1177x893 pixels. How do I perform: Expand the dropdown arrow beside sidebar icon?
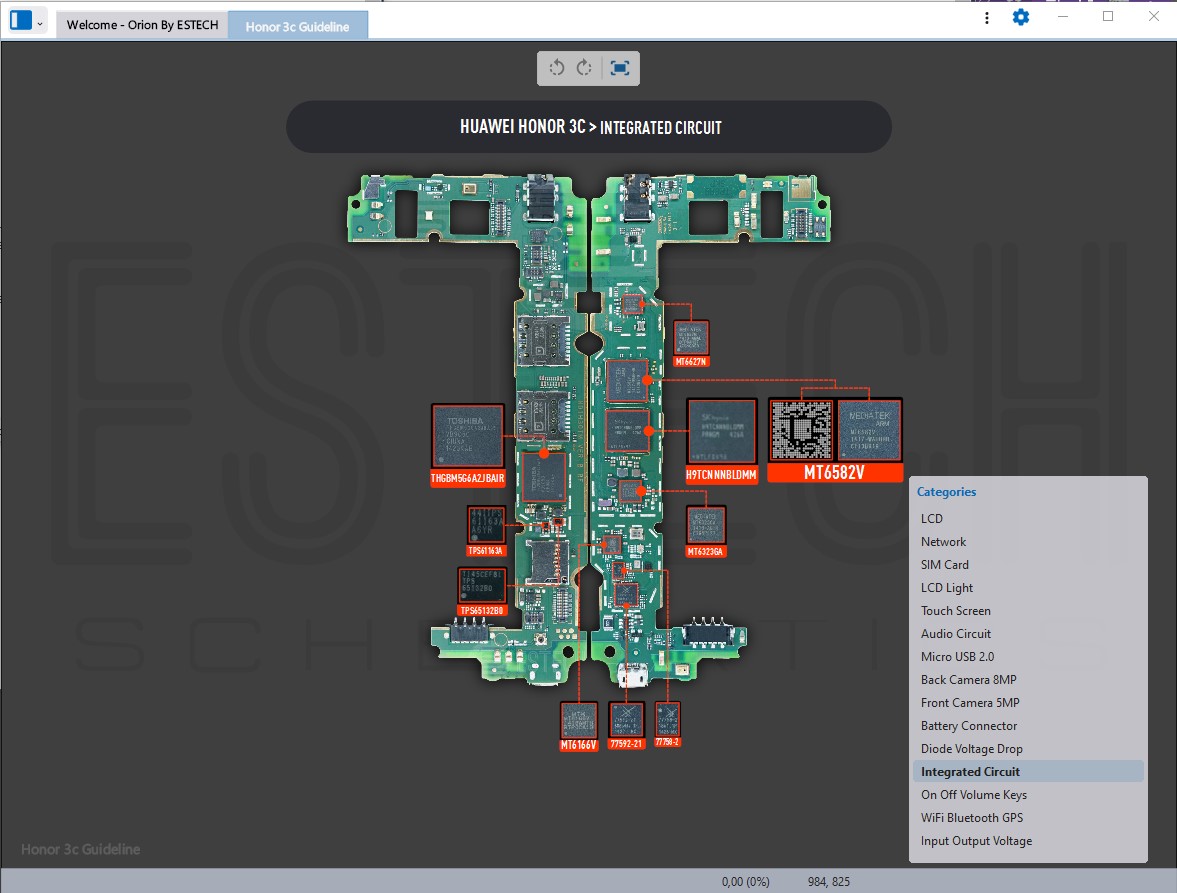40,22
